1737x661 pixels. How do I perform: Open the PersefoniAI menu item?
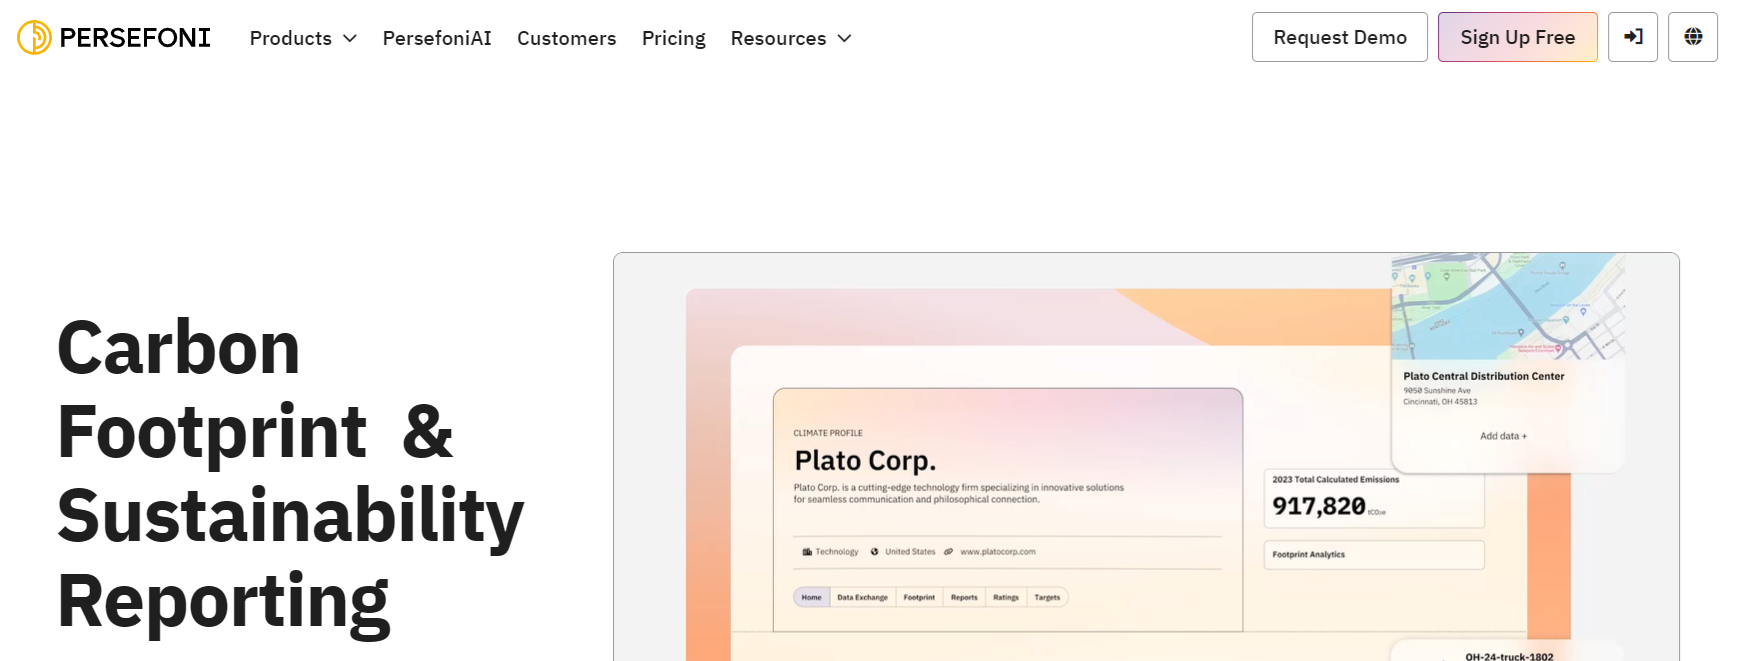[x=437, y=38]
